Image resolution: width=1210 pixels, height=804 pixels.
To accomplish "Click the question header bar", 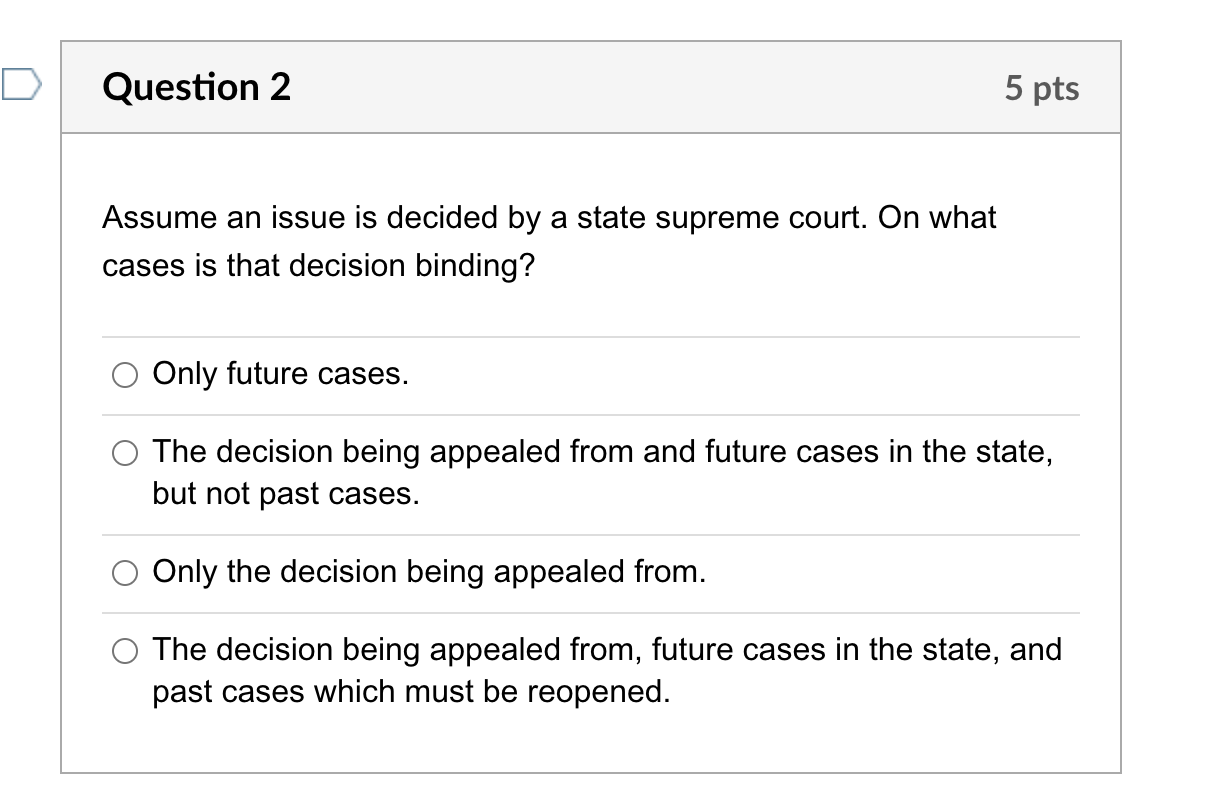I will (x=600, y=87).
